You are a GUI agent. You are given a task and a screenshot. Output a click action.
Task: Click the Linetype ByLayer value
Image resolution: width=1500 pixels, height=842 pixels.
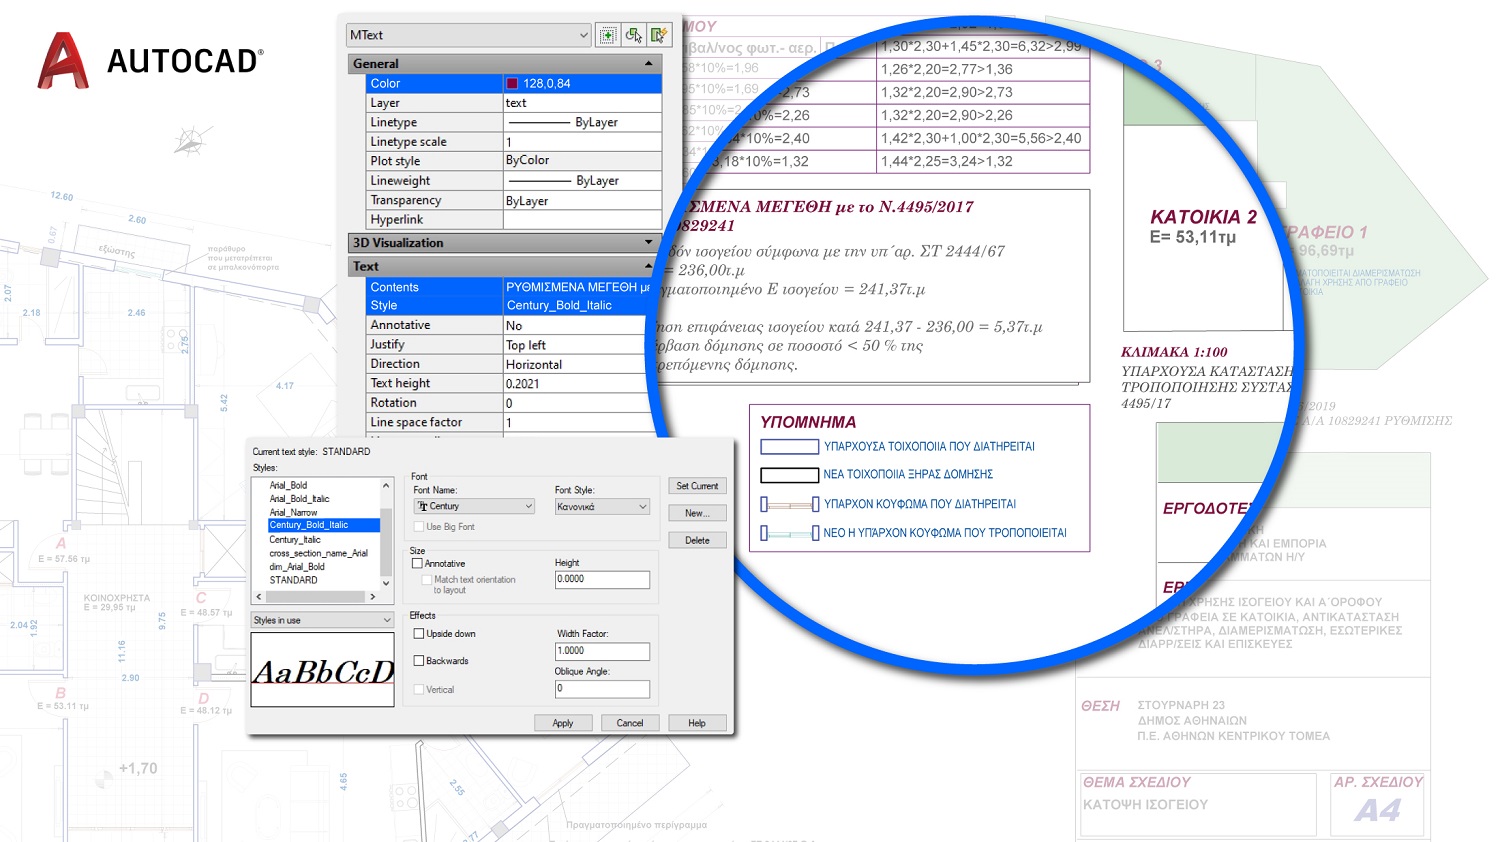coord(582,122)
